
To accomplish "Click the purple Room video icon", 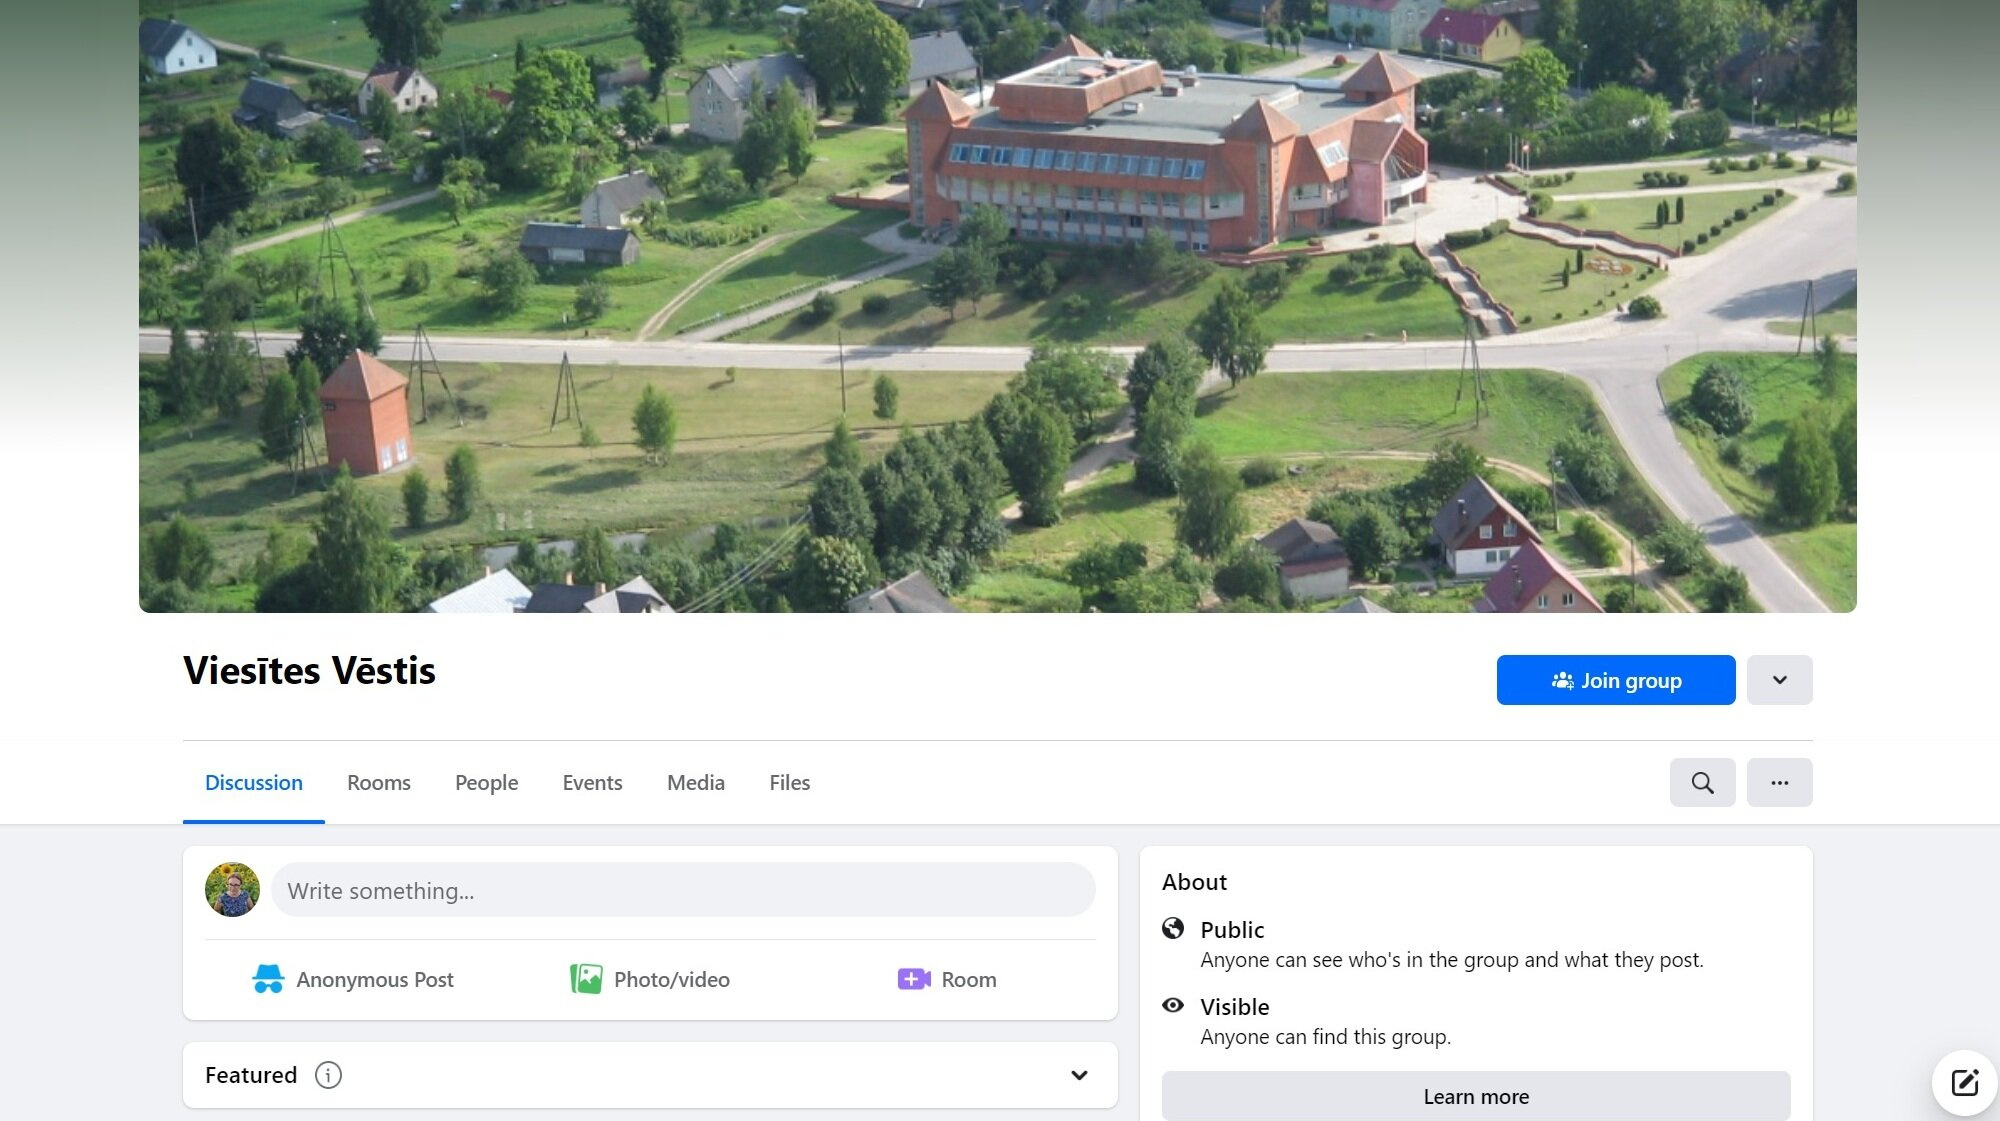I will tap(914, 979).
